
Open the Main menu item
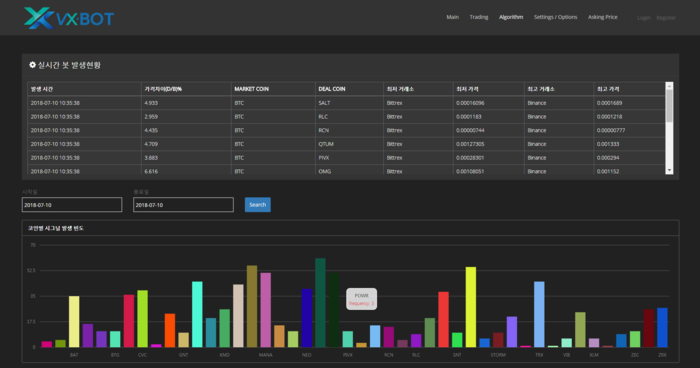[x=452, y=17]
